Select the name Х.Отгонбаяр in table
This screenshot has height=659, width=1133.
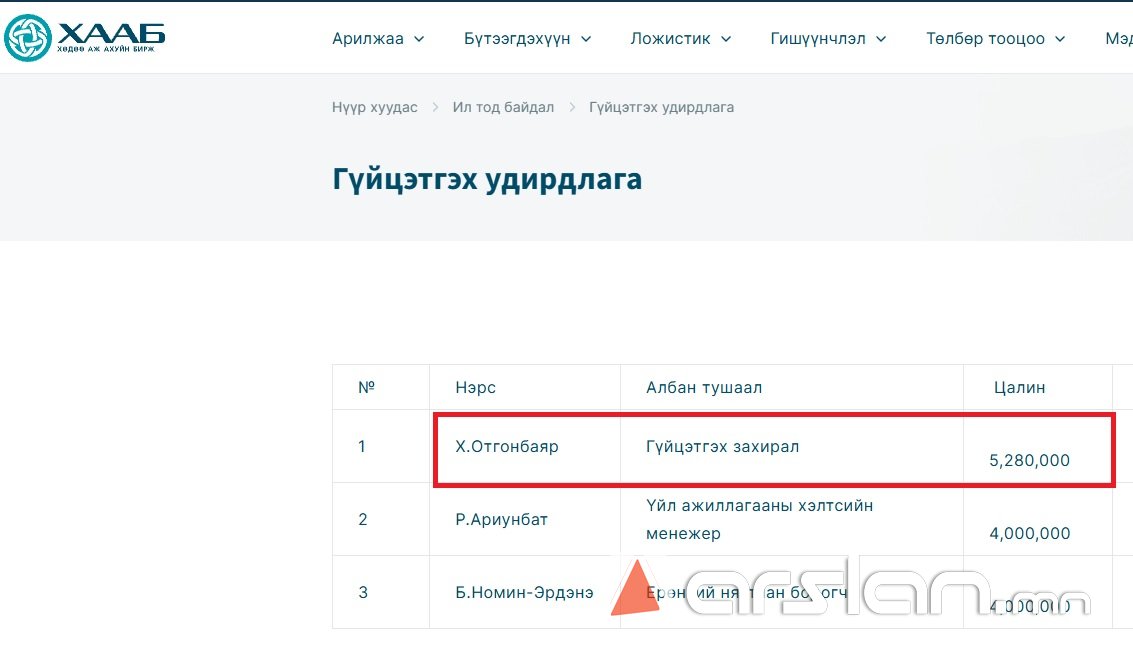tap(507, 446)
